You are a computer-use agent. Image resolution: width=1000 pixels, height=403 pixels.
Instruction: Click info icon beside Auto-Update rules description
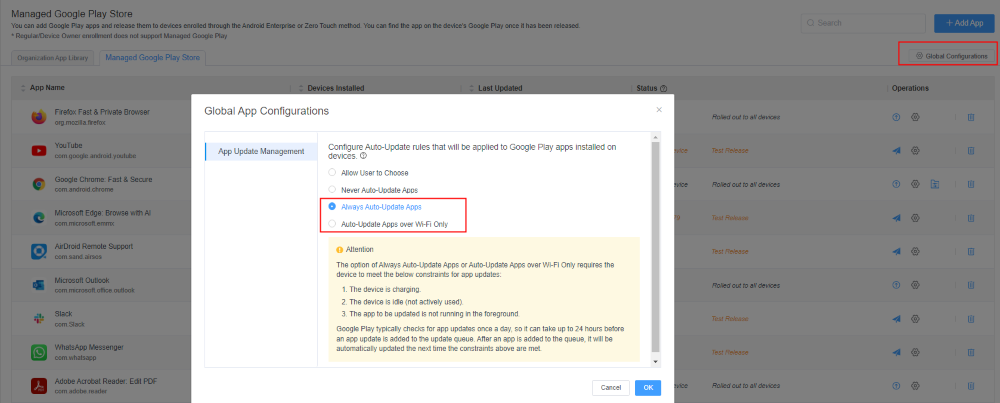(x=363, y=156)
